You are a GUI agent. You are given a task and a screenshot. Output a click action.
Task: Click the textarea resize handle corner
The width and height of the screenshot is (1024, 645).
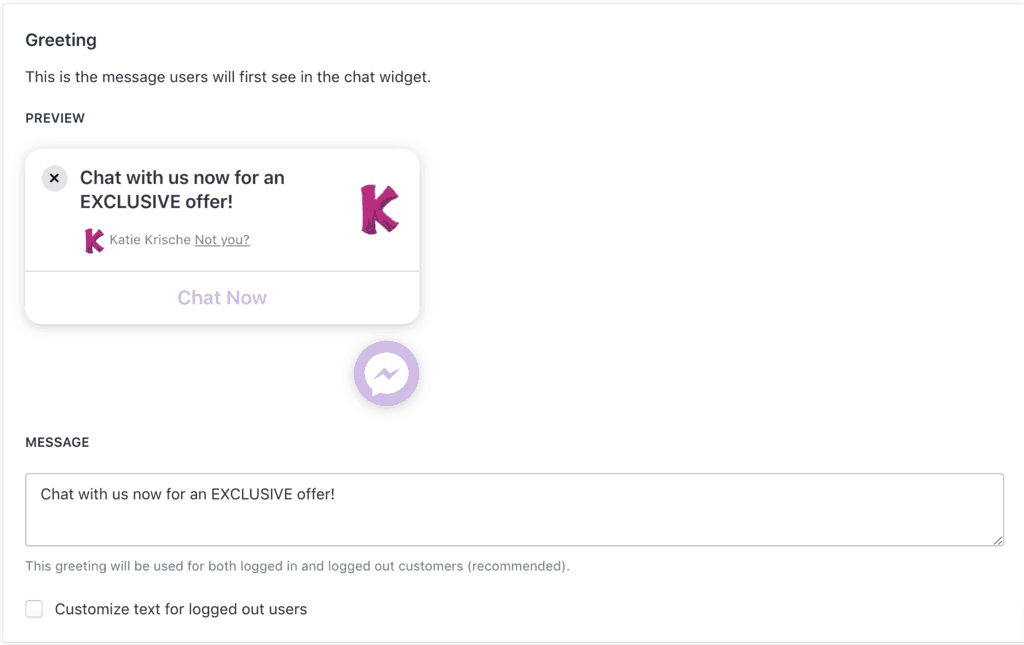pos(998,540)
